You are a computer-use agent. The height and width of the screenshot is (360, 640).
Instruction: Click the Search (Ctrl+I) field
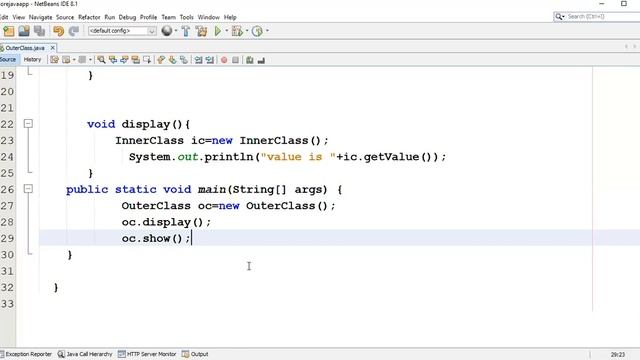click(597, 16)
